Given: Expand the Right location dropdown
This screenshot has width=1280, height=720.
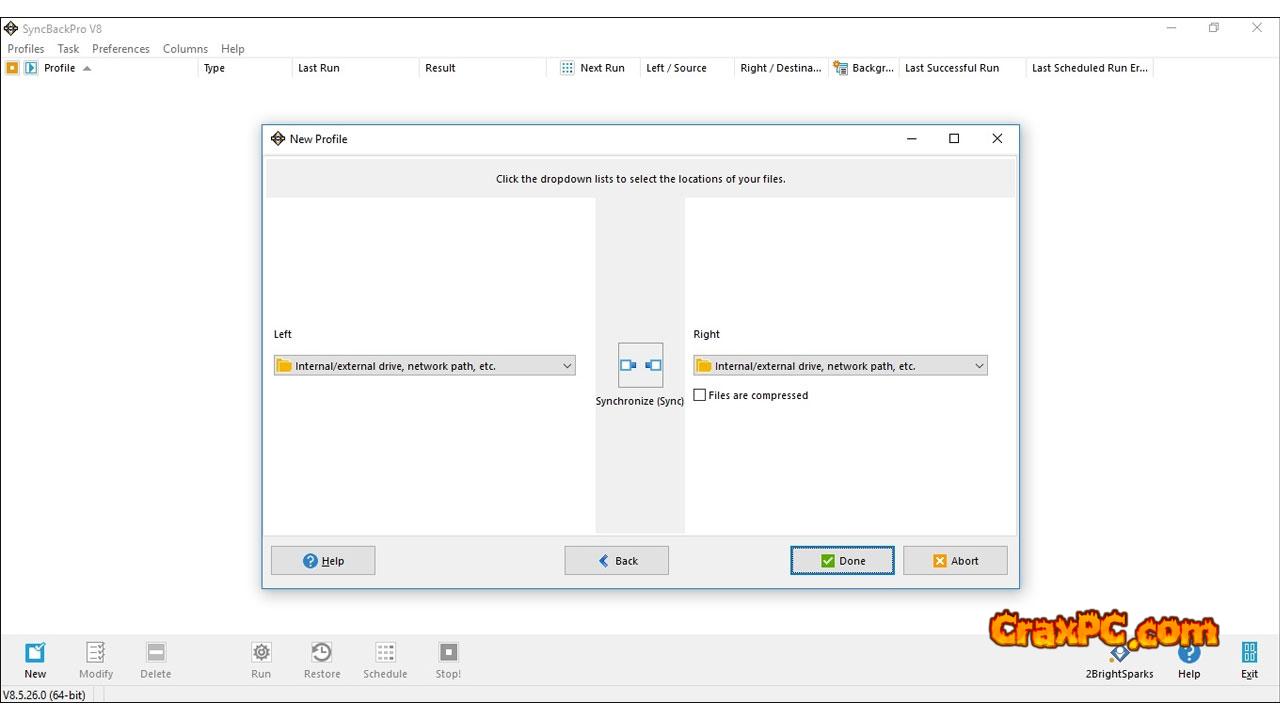Looking at the screenshot, I should point(840,366).
